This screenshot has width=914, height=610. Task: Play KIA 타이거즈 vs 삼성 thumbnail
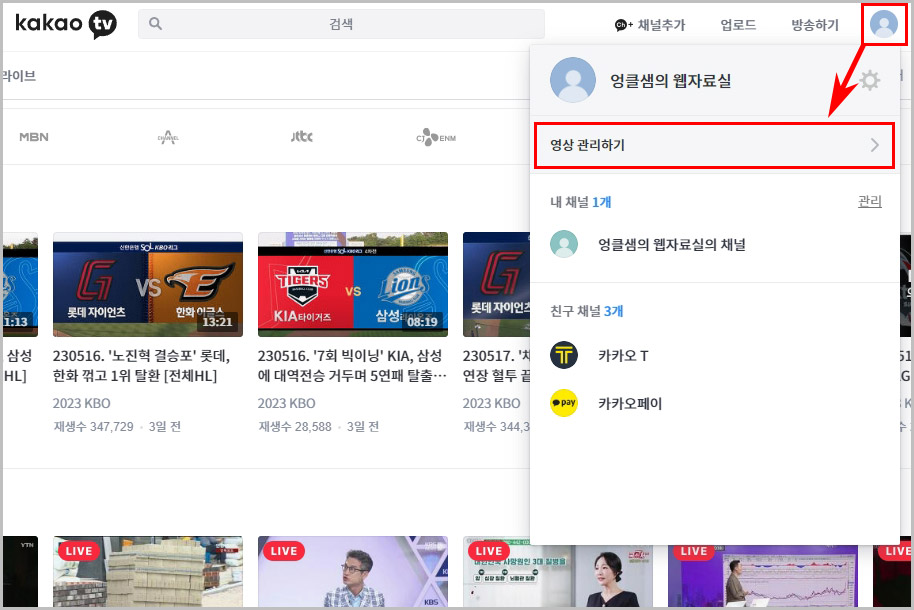[x=353, y=285]
